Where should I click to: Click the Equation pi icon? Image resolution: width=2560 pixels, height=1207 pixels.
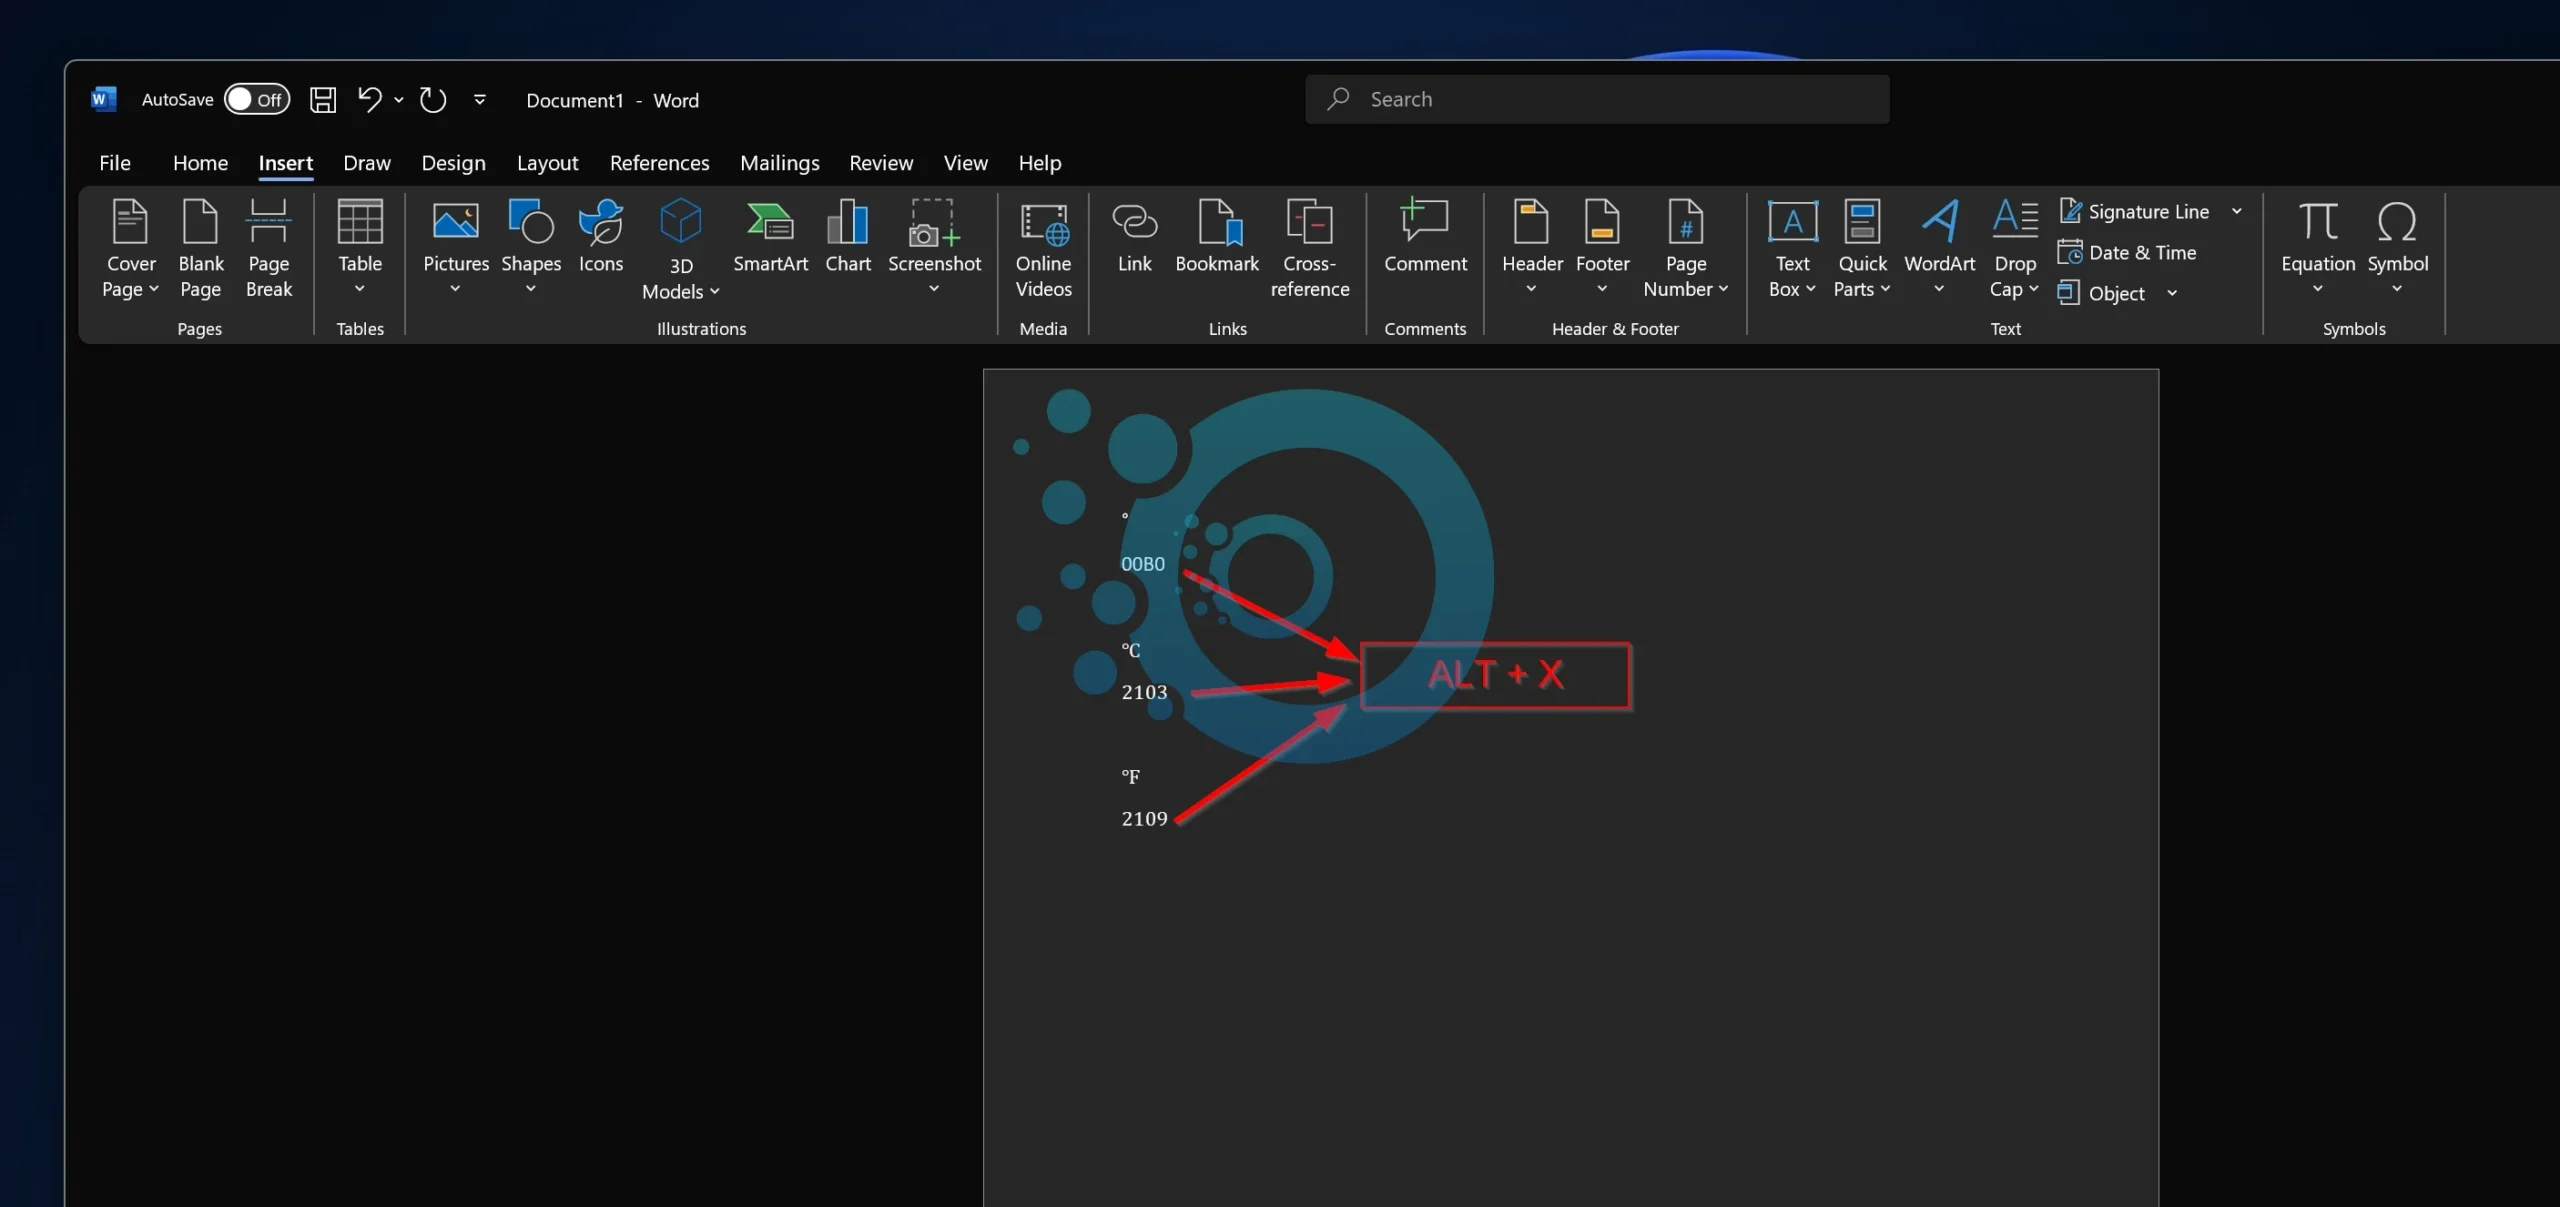2317,221
